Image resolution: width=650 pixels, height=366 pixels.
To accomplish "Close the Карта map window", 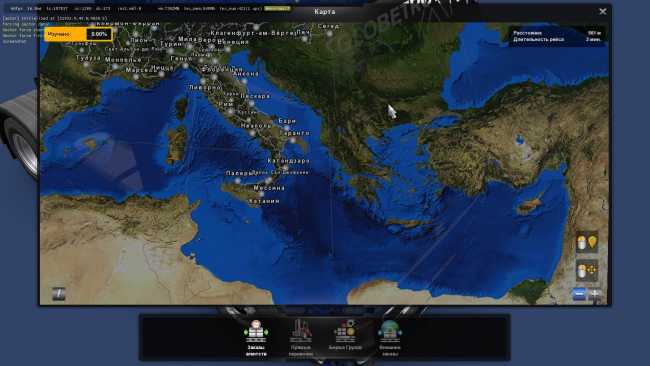I will (603, 12).
